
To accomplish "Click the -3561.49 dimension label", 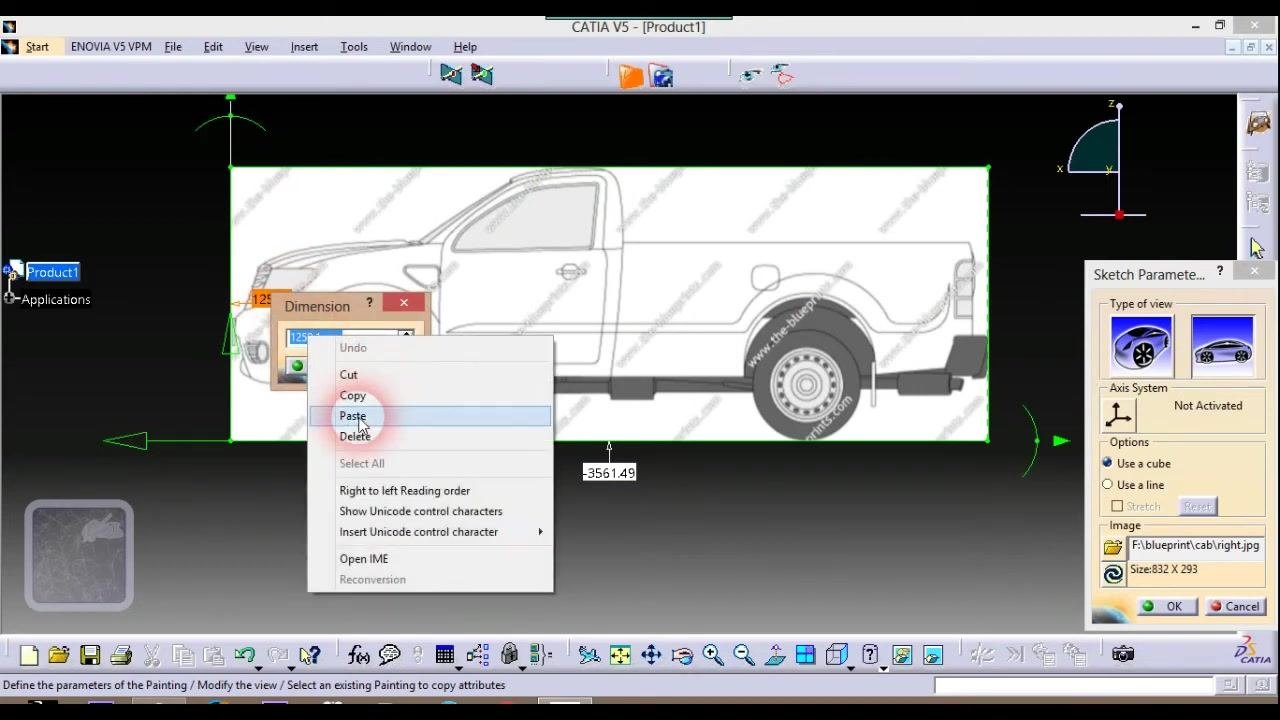I will (609, 473).
